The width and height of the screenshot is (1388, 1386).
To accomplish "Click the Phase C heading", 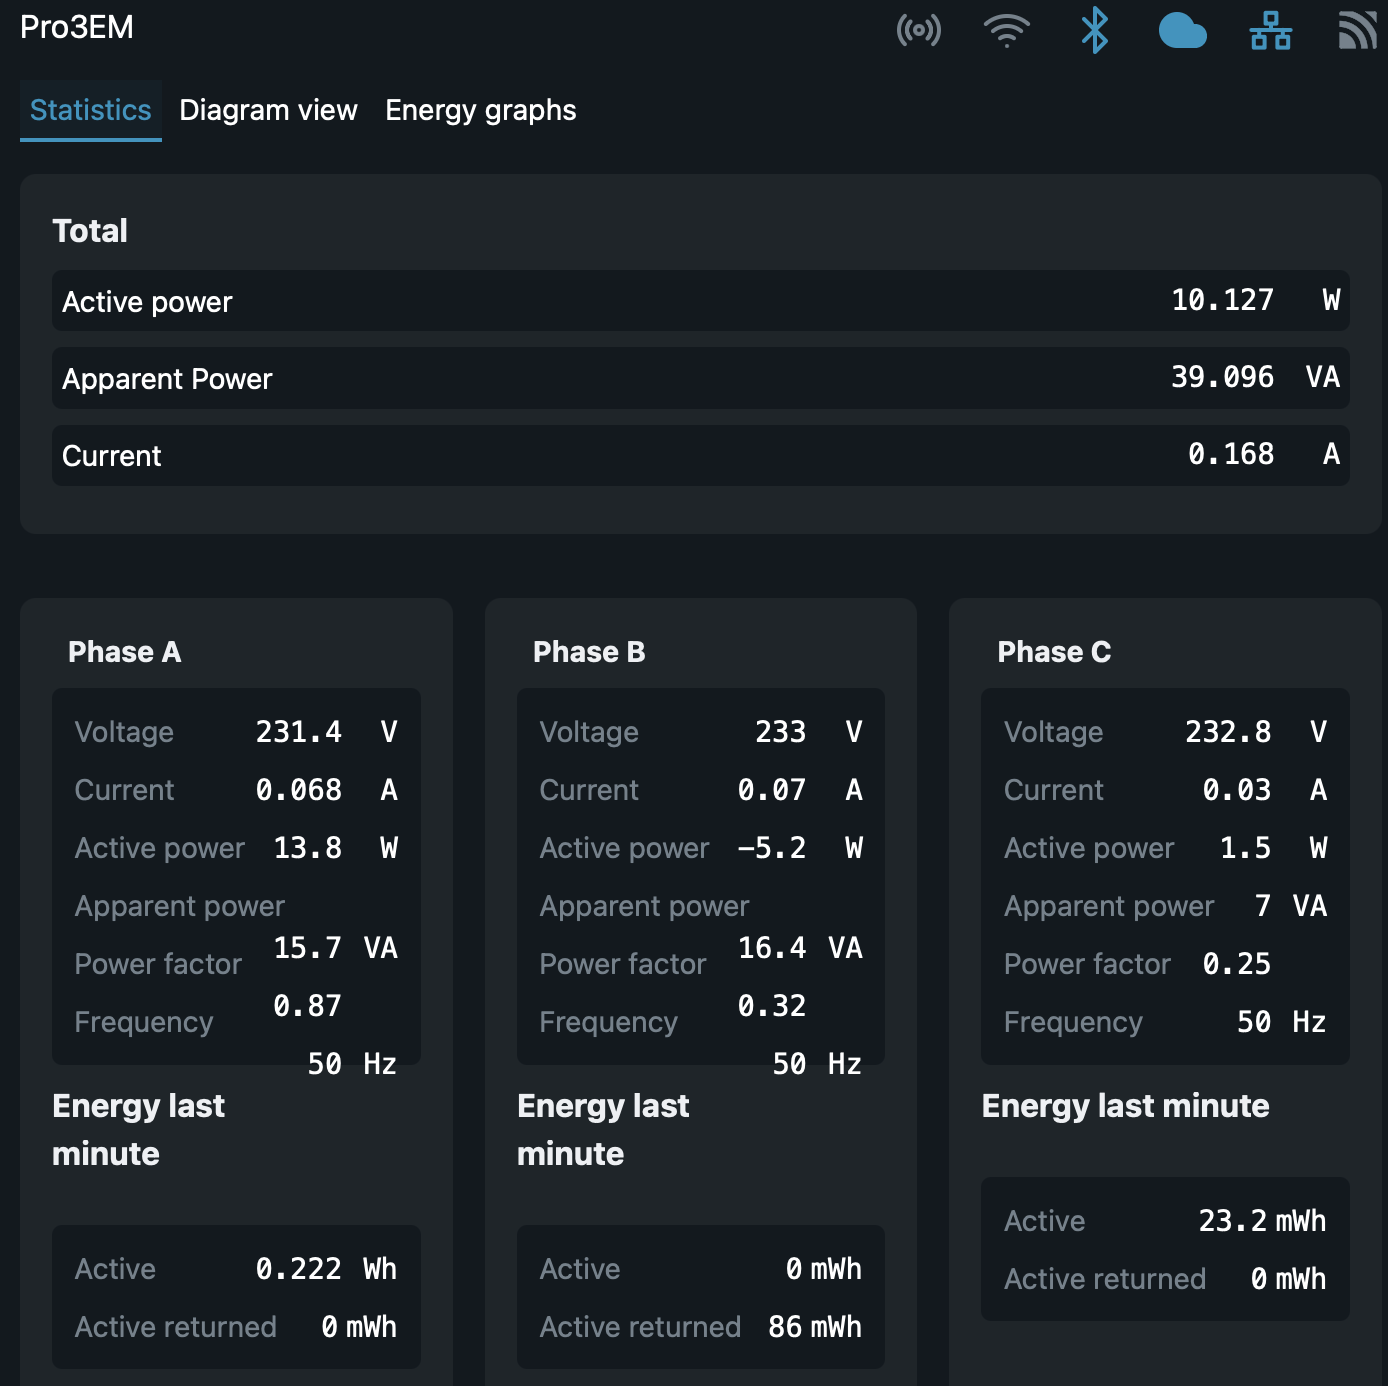I will click(x=1054, y=652).
